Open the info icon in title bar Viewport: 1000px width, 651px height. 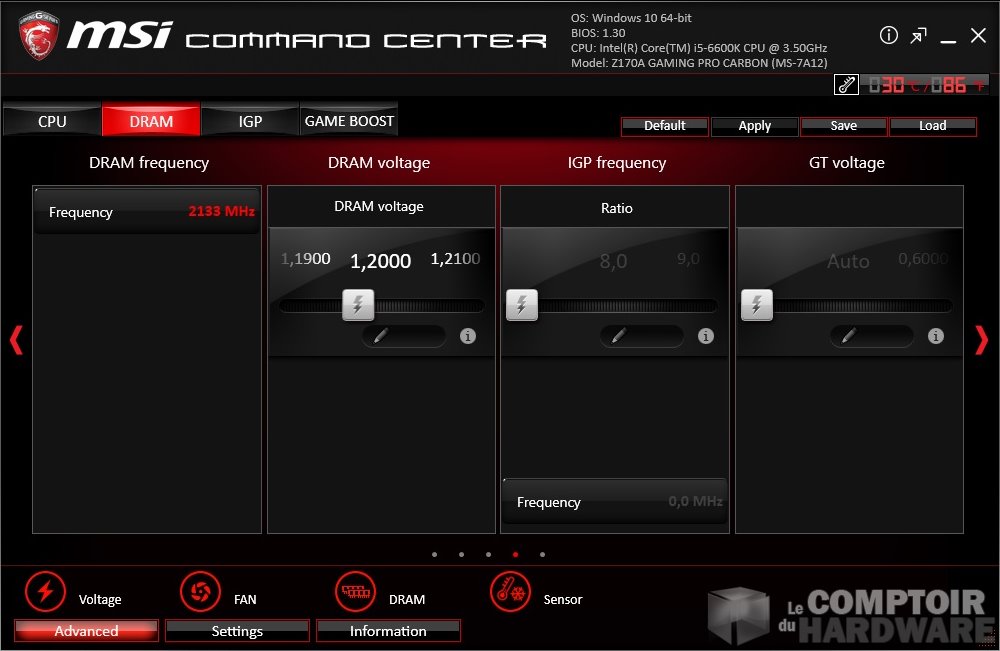pos(888,35)
